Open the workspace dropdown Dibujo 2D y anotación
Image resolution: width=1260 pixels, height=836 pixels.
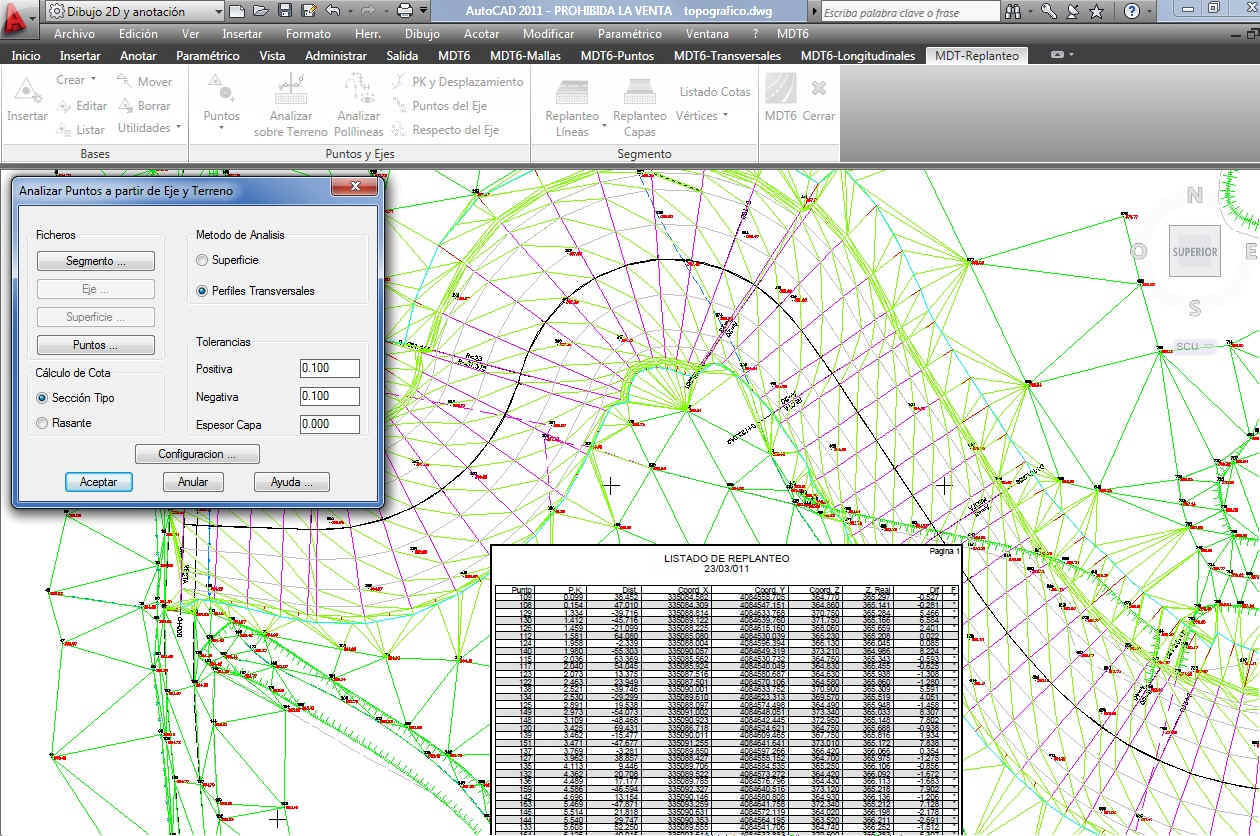(x=134, y=11)
